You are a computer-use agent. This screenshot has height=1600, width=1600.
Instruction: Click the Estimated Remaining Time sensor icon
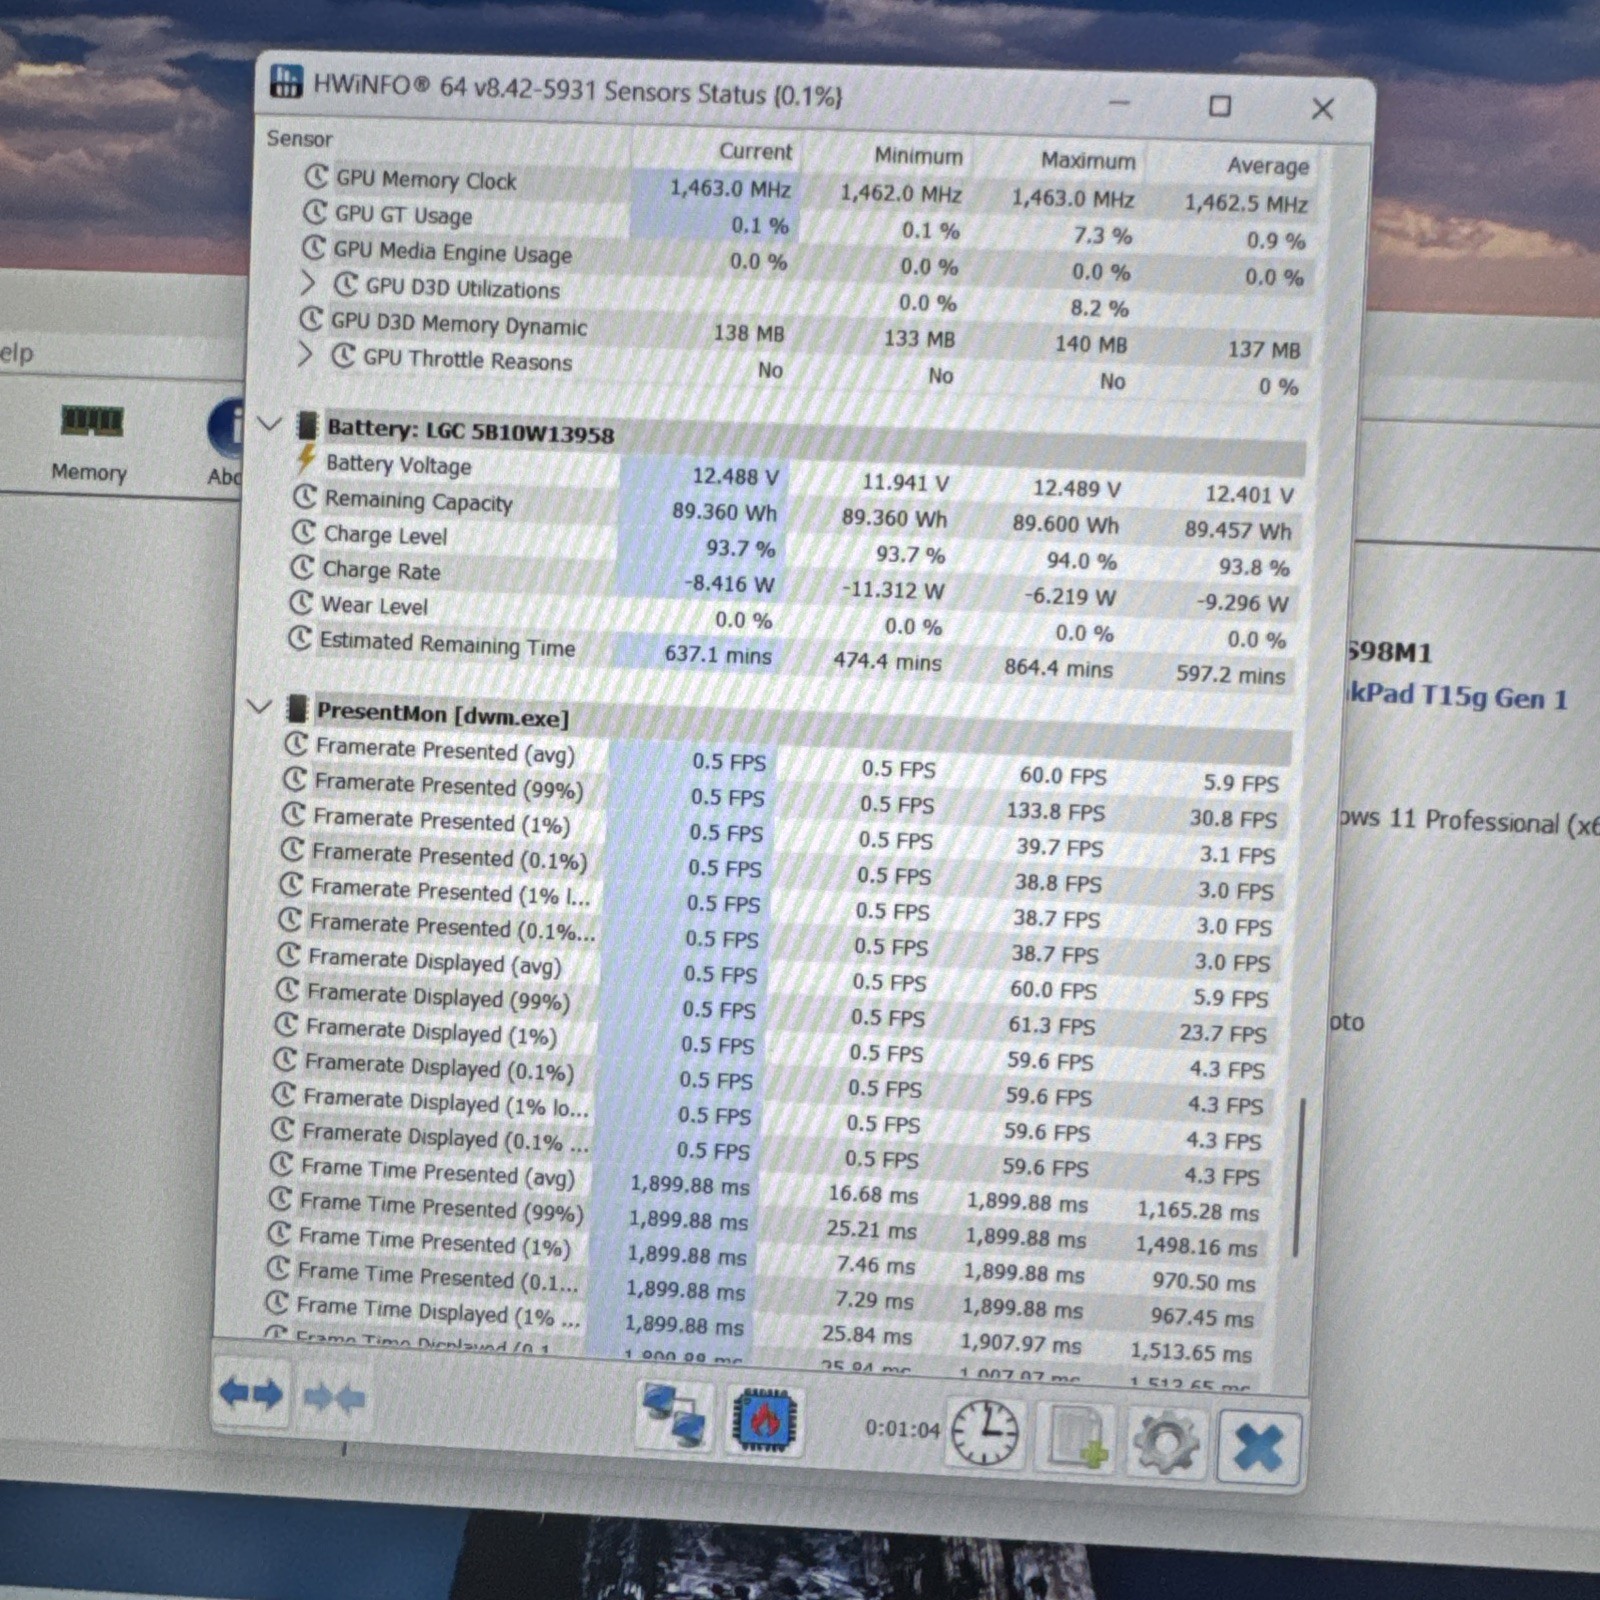pos(299,638)
